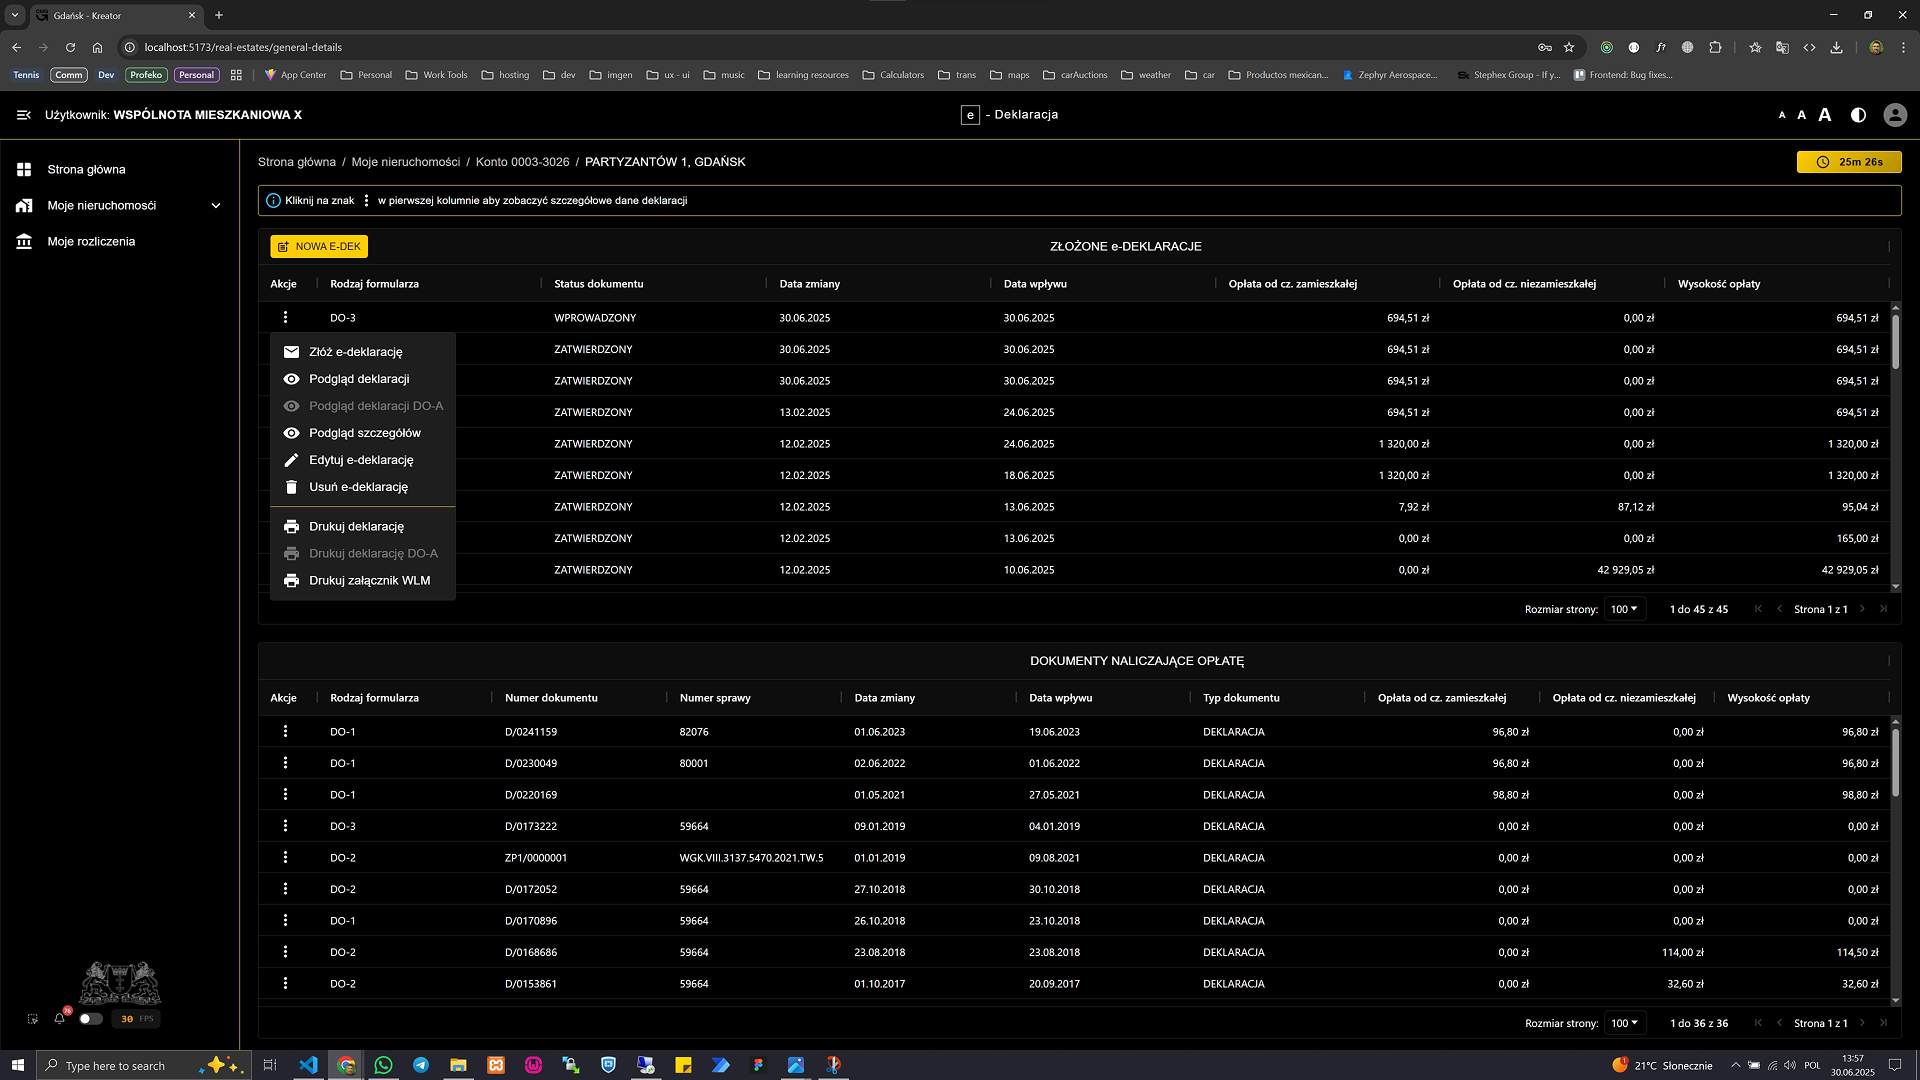Bookmark this page with star icon
1920x1080 pixels.
1569,47
